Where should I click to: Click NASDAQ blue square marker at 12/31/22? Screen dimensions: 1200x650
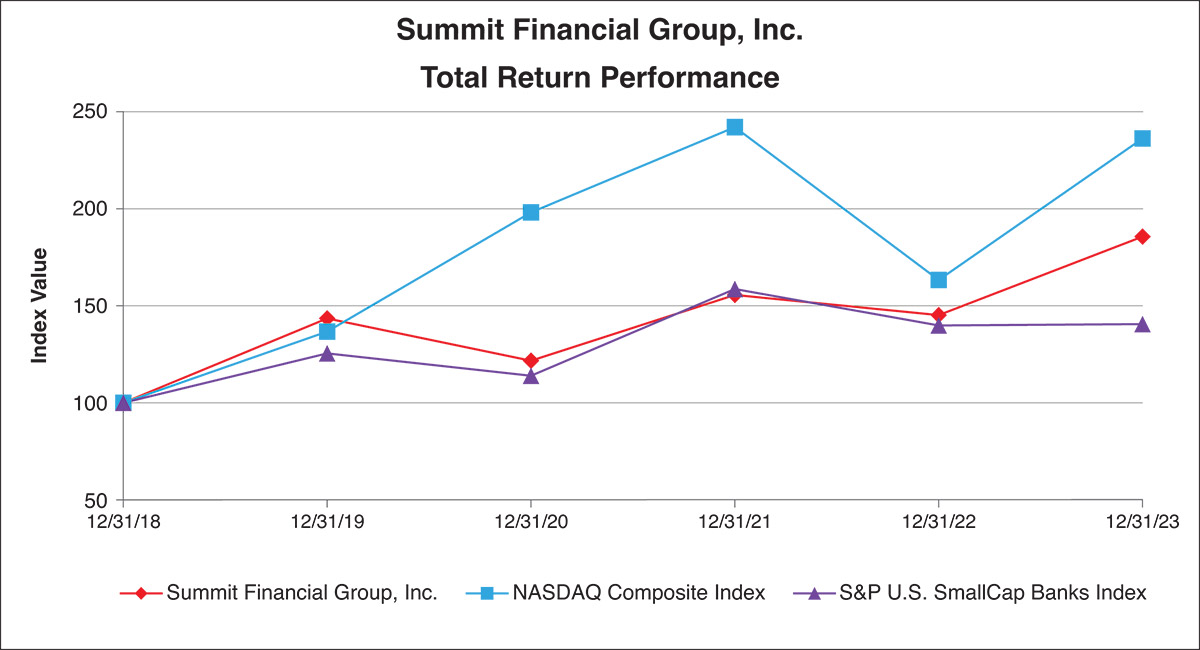938,280
